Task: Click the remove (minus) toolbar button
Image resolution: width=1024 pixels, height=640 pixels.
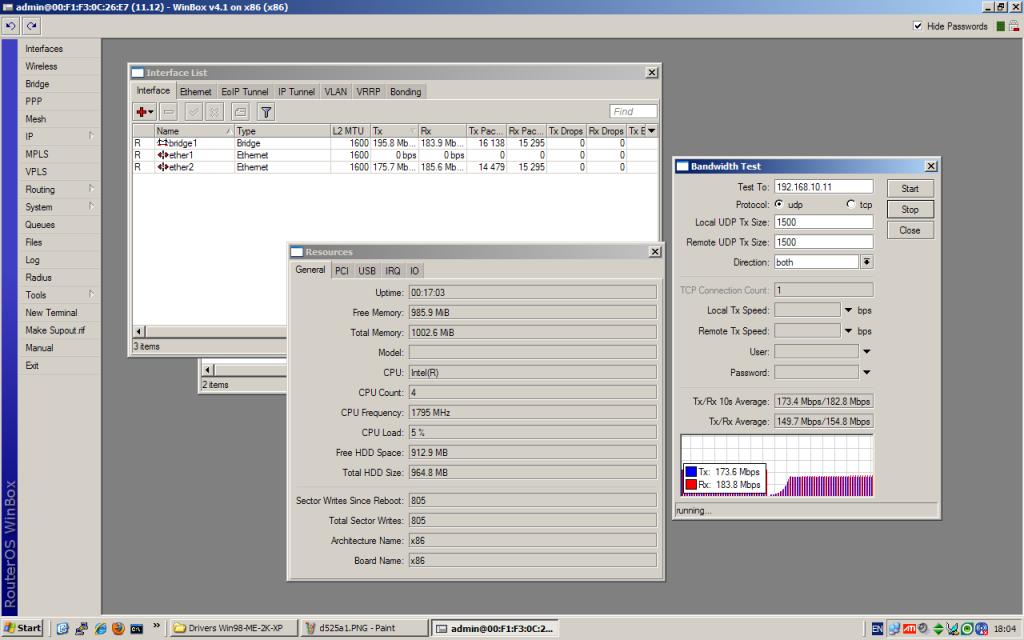Action: tap(169, 112)
